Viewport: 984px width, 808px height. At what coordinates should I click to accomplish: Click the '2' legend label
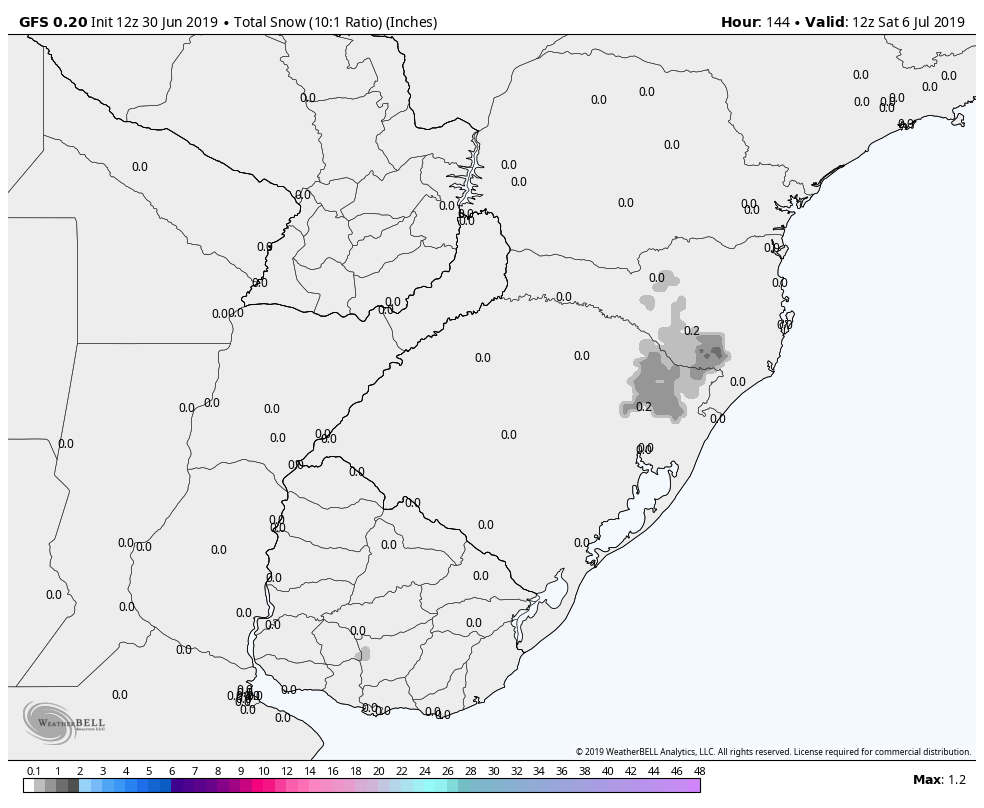click(80, 771)
